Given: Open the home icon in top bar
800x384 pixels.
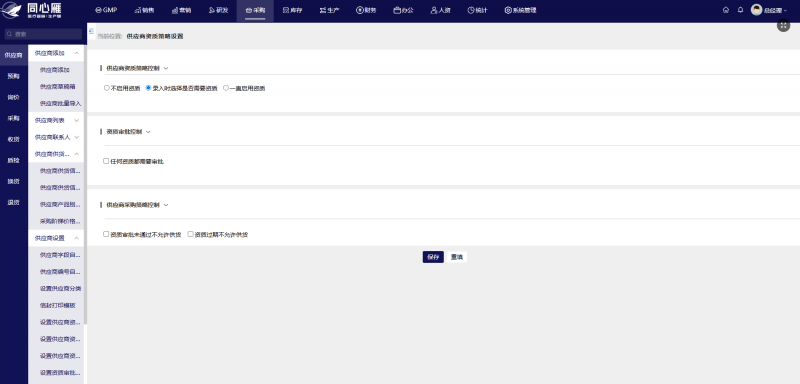Looking at the screenshot, I should (x=726, y=10).
